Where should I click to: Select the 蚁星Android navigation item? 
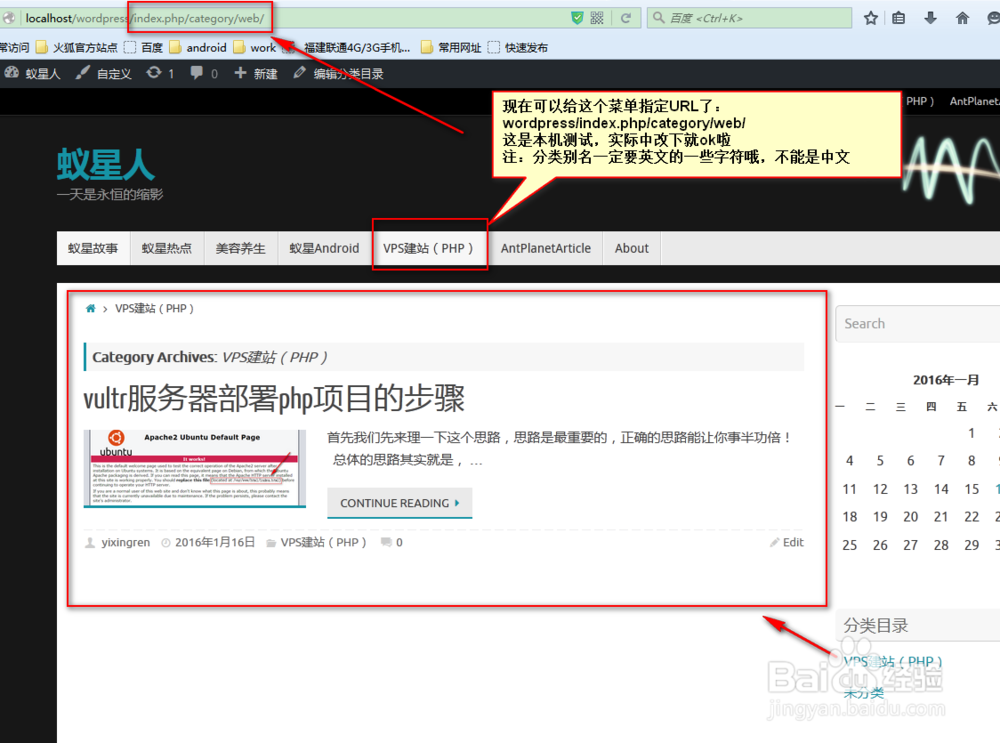click(x=323, y=248)
